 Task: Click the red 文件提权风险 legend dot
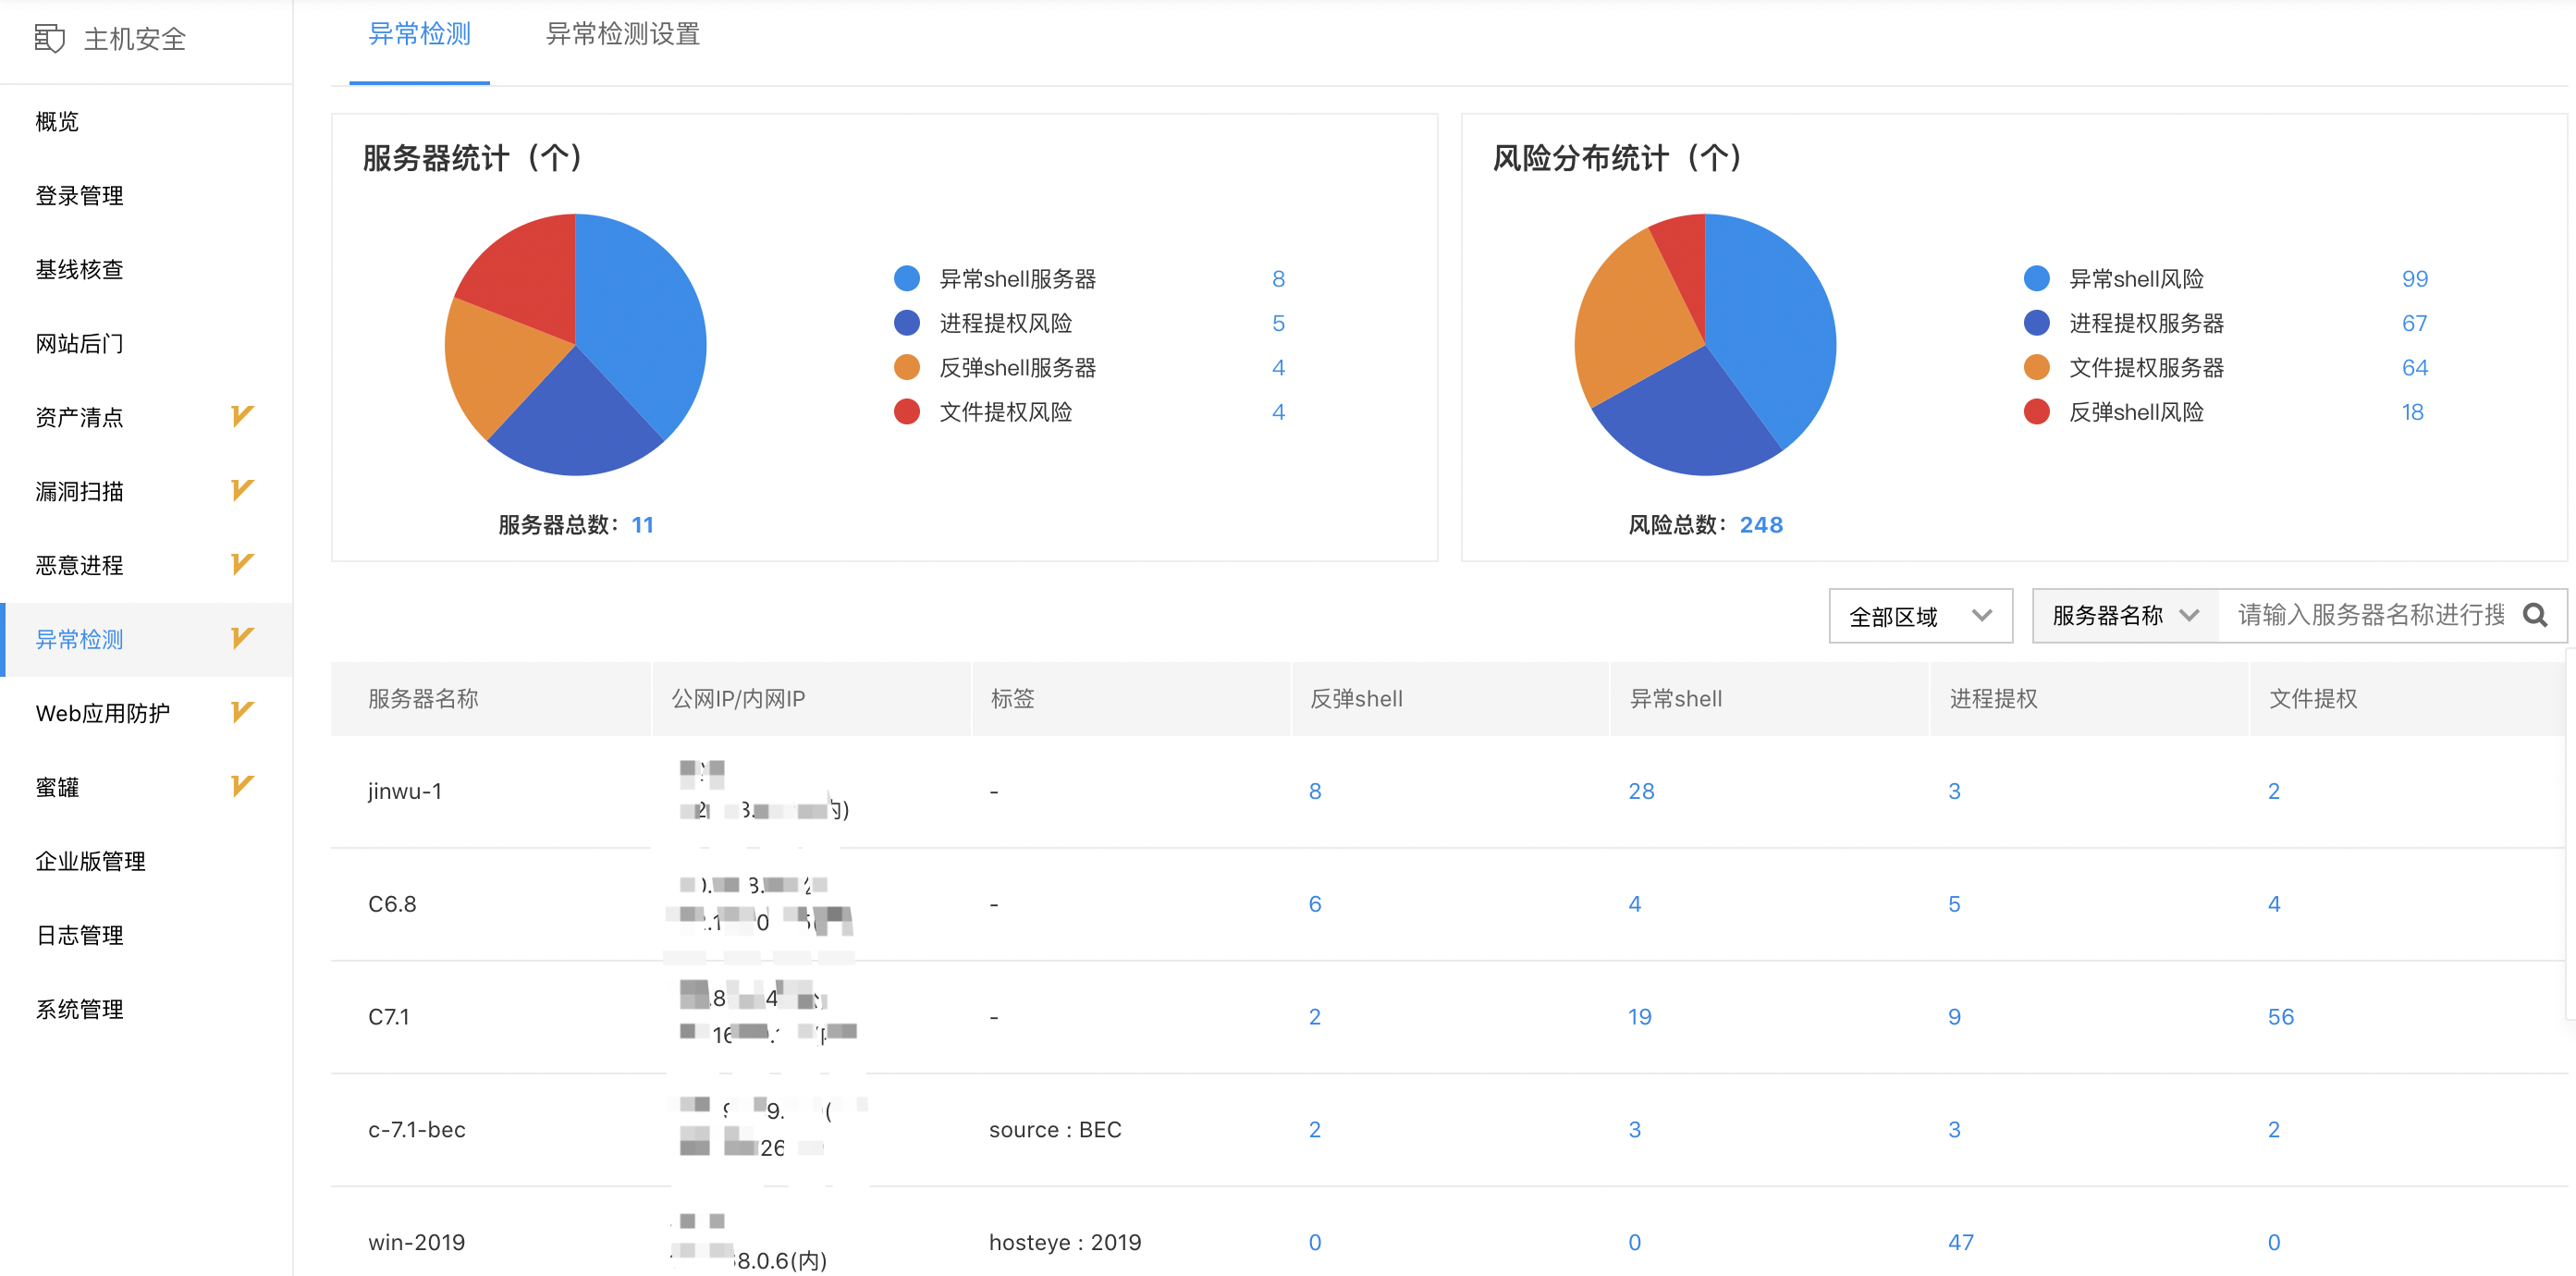(907, 412)
